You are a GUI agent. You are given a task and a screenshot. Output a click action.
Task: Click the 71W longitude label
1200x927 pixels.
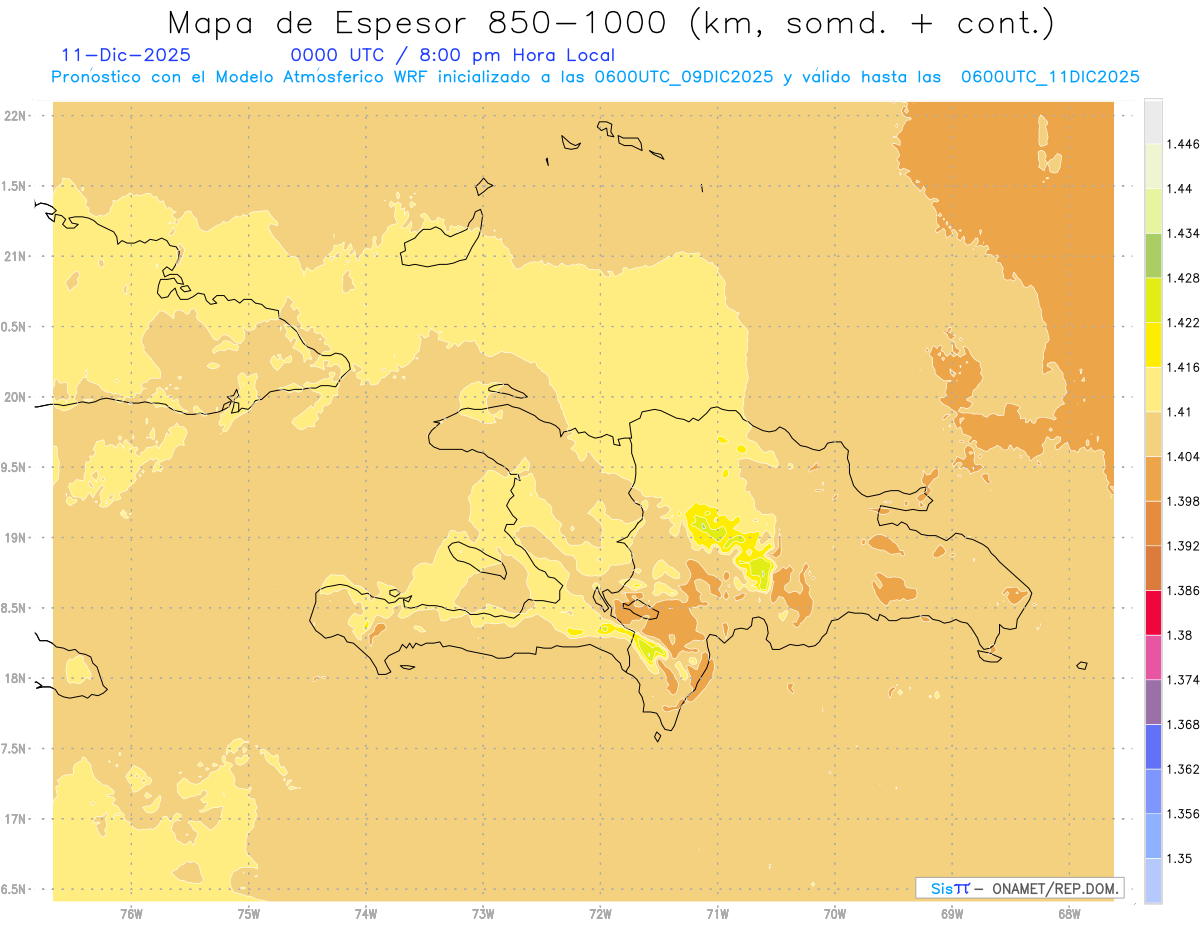[717, 914]
